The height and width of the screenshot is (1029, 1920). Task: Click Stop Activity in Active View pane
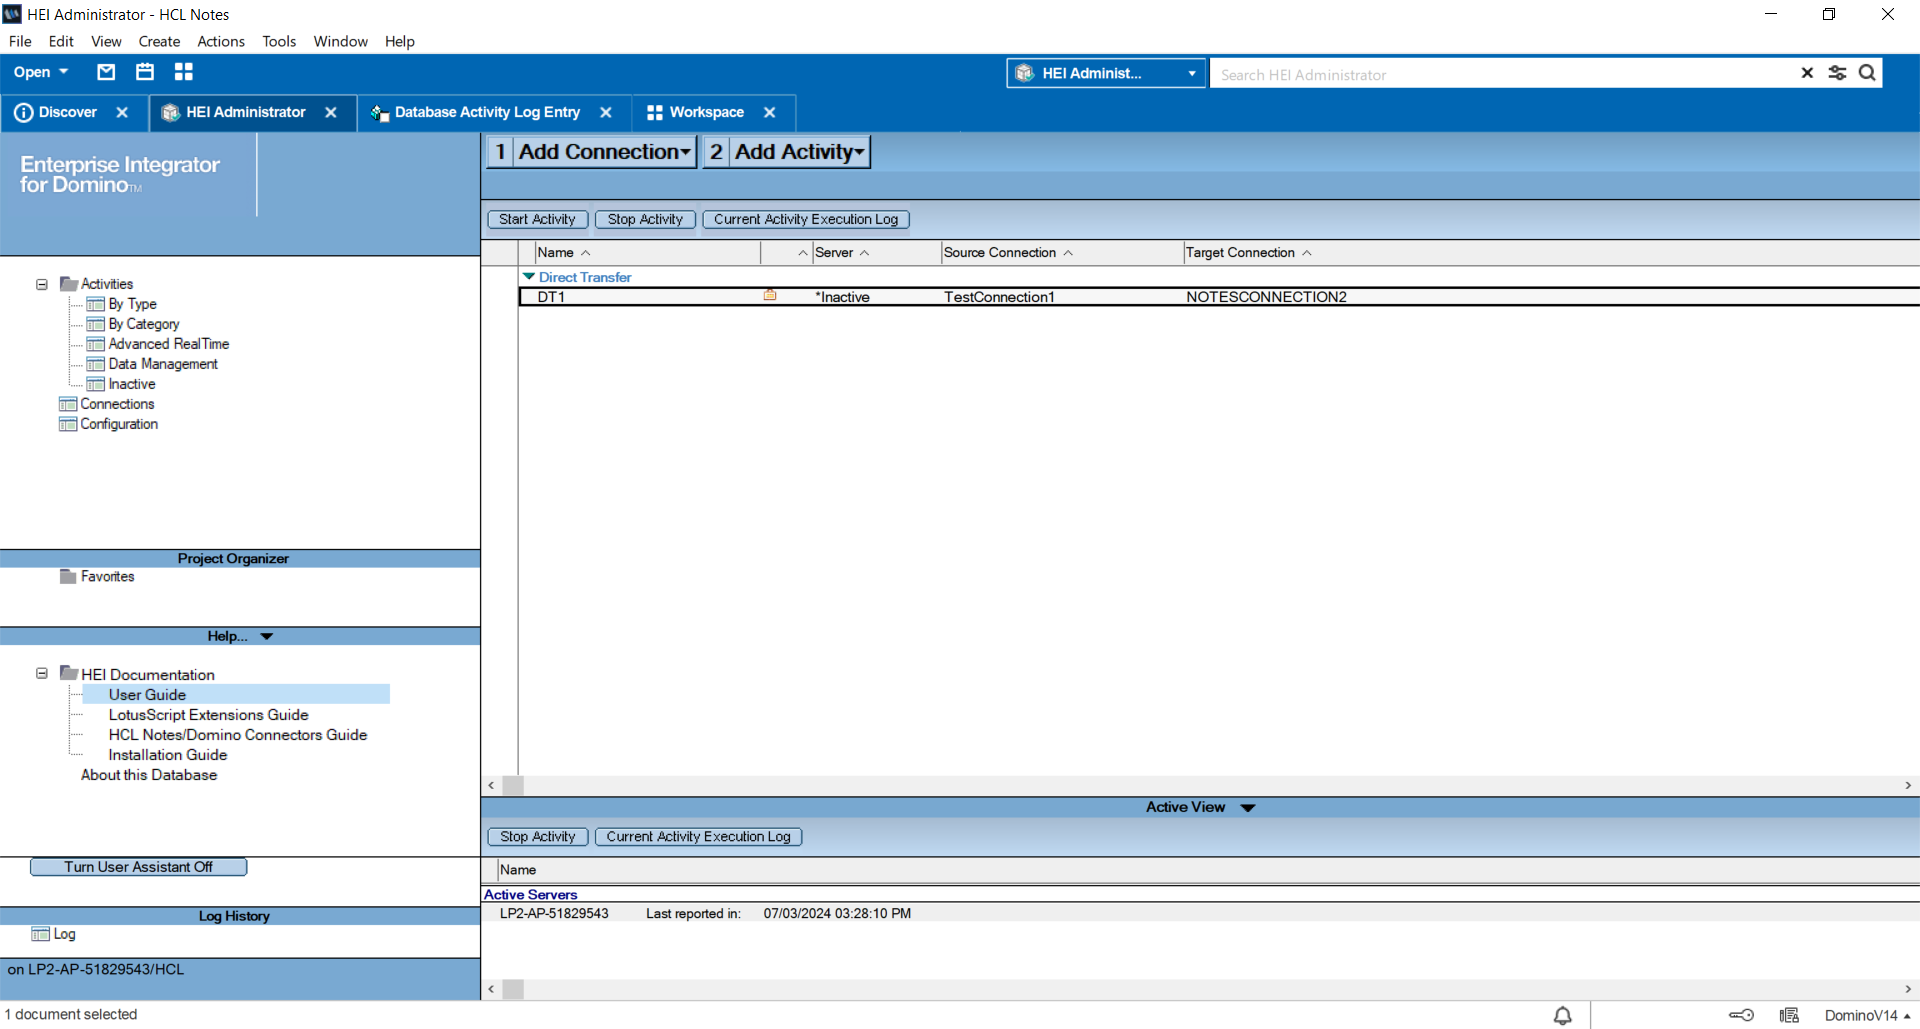pyautogui.click(x=538, y=836)
